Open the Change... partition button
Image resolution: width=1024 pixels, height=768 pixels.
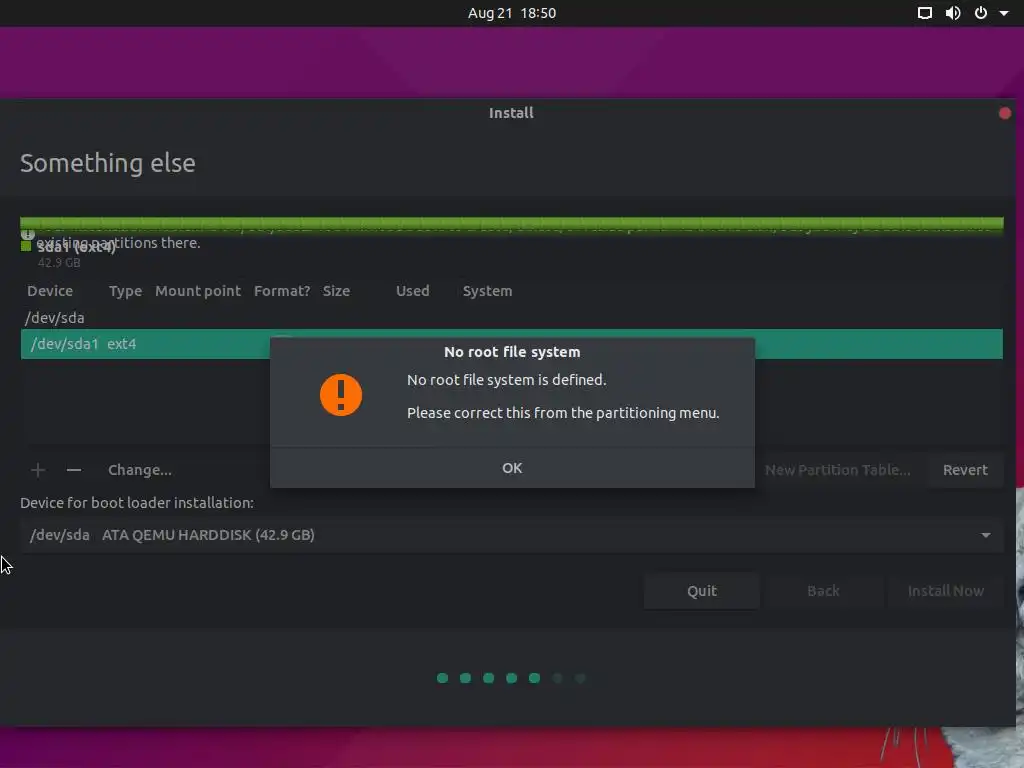140,470
